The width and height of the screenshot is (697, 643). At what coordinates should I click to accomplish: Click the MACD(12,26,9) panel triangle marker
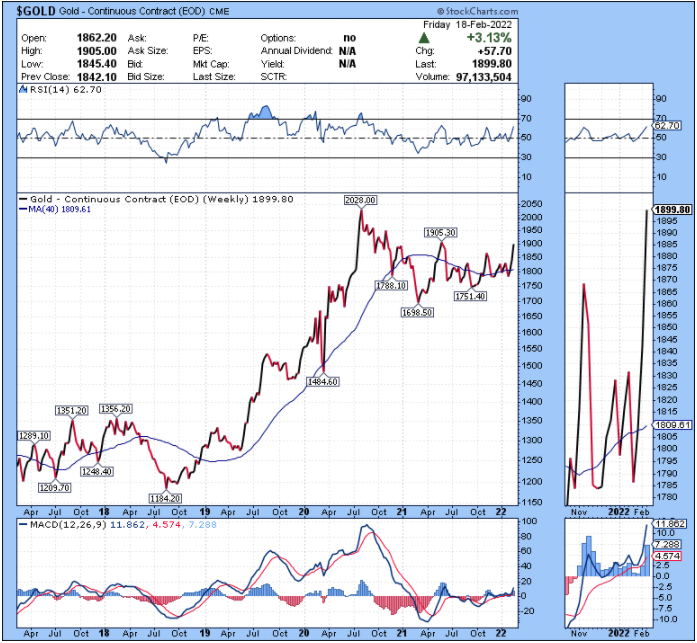(x=22, y=524)
